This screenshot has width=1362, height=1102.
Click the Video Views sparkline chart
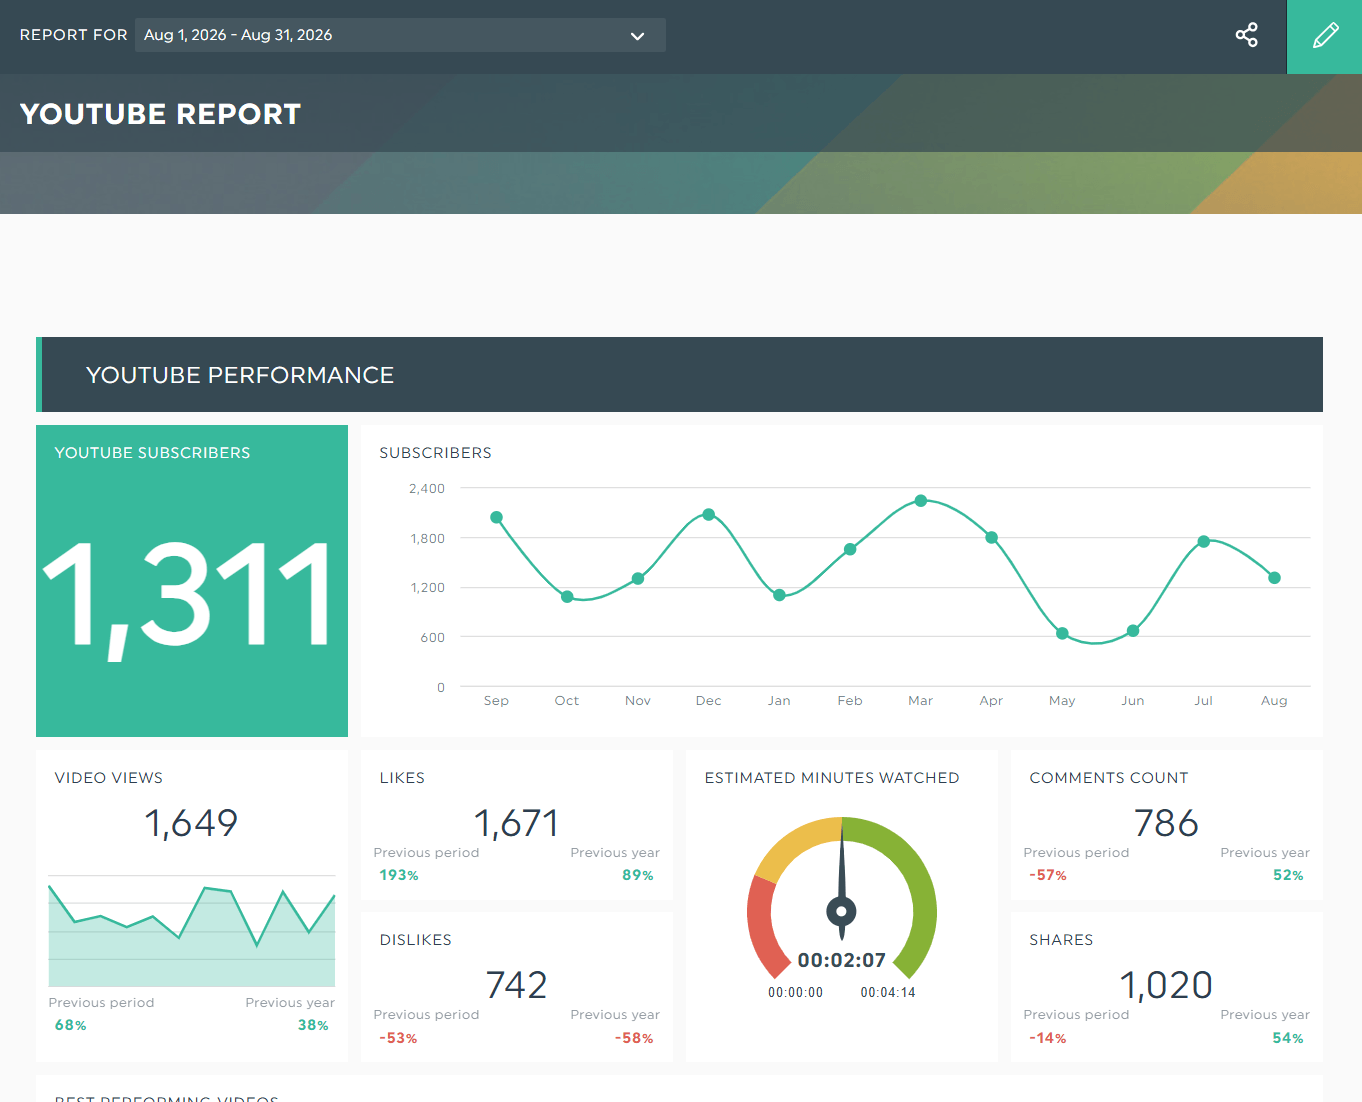[192, 931]
